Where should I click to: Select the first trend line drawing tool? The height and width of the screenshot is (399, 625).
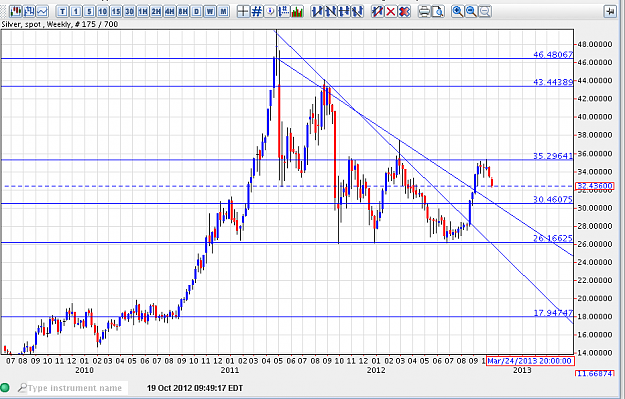pos(317,12)
